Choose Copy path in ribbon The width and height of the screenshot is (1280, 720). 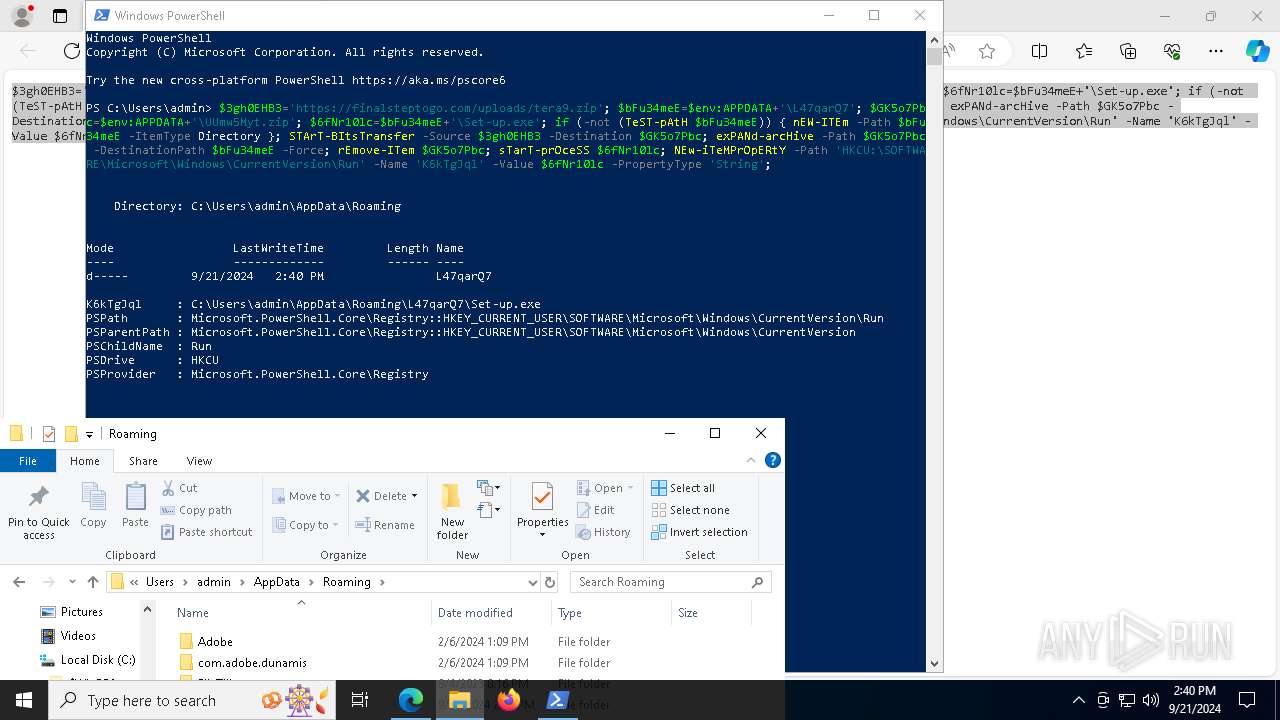(196, 510)
